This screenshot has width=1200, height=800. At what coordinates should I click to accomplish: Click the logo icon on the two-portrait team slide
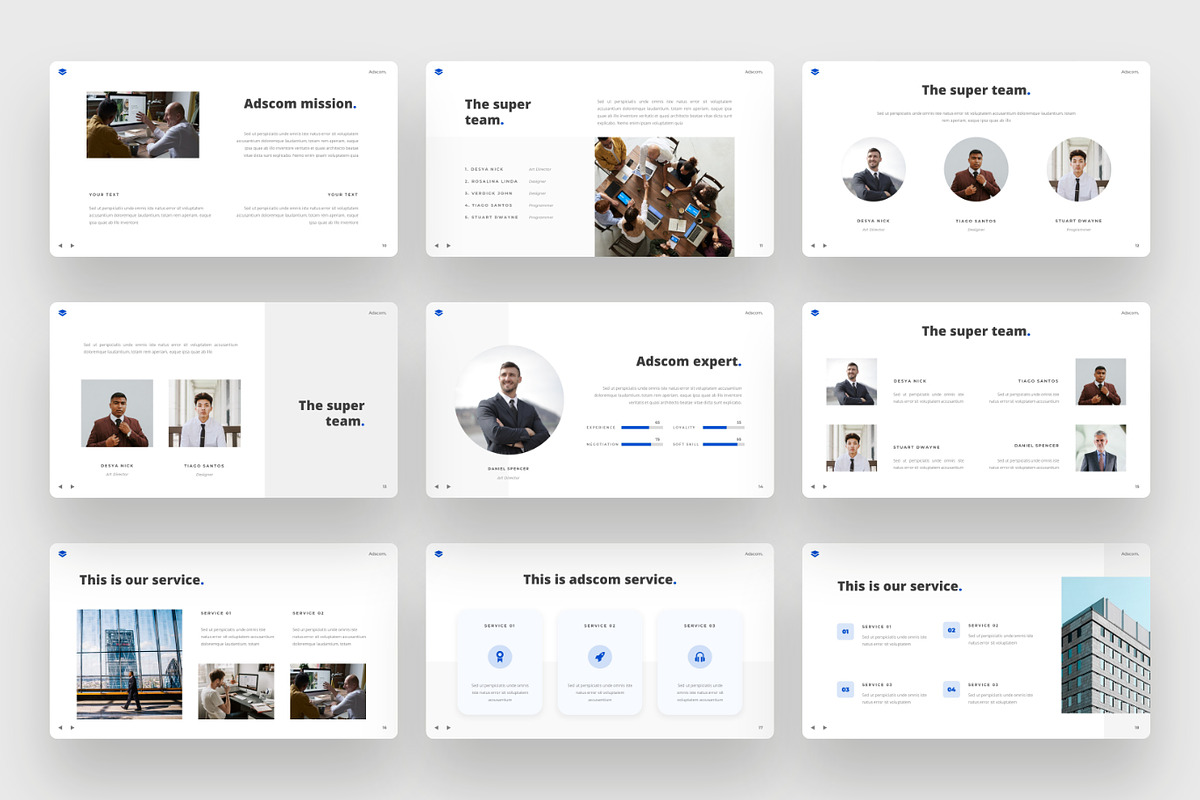(62, 313)
